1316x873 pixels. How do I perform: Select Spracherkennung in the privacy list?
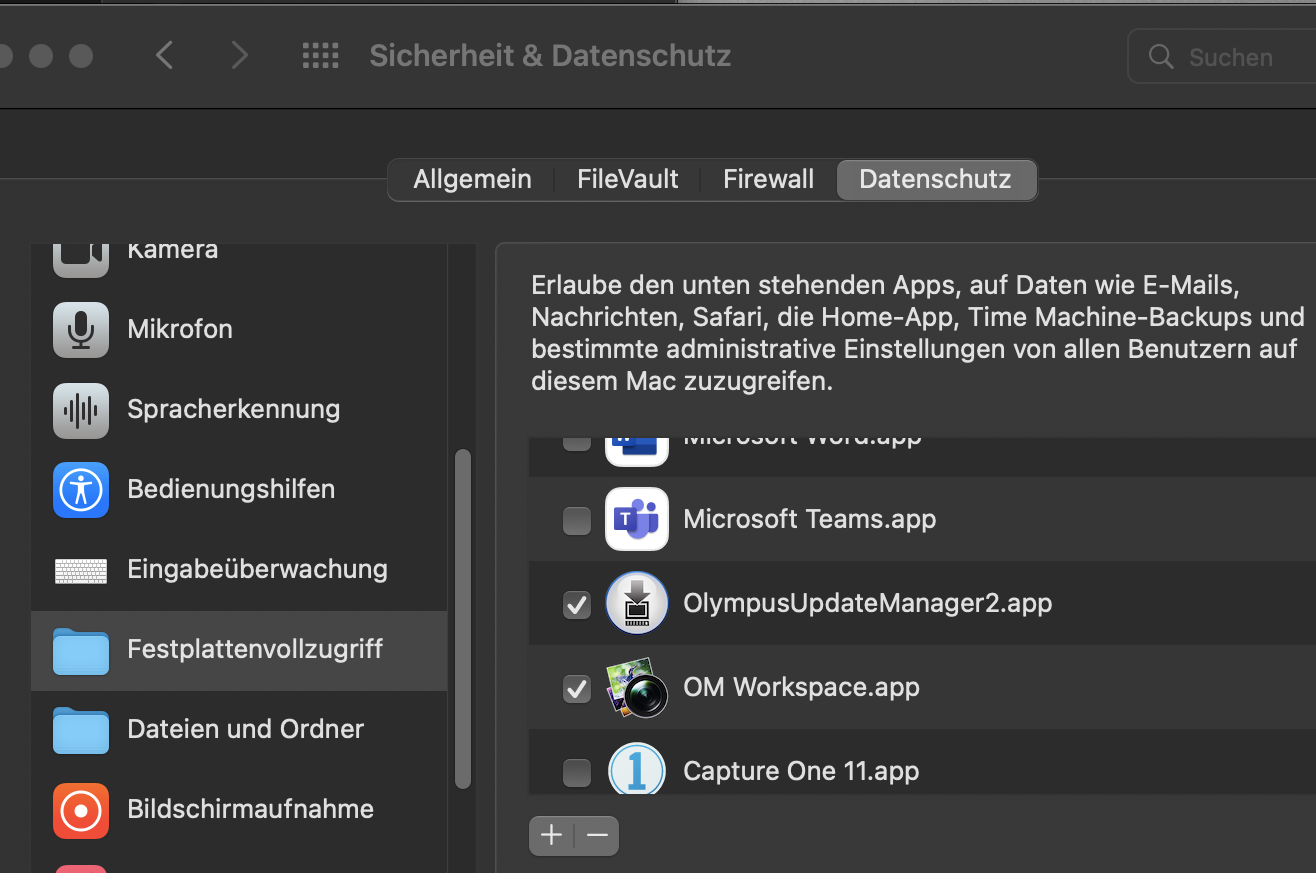pos(239,409)
